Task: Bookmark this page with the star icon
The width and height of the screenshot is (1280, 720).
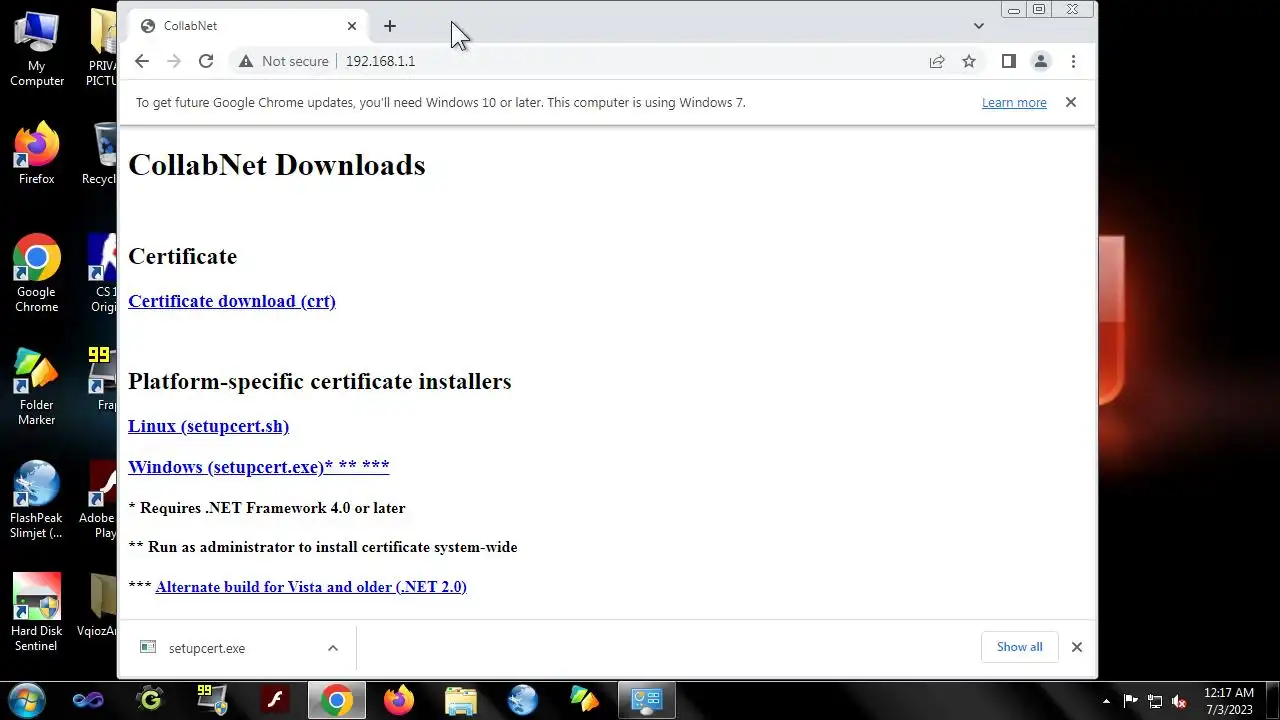Action: pyautogui.click(x=969, y=61)
